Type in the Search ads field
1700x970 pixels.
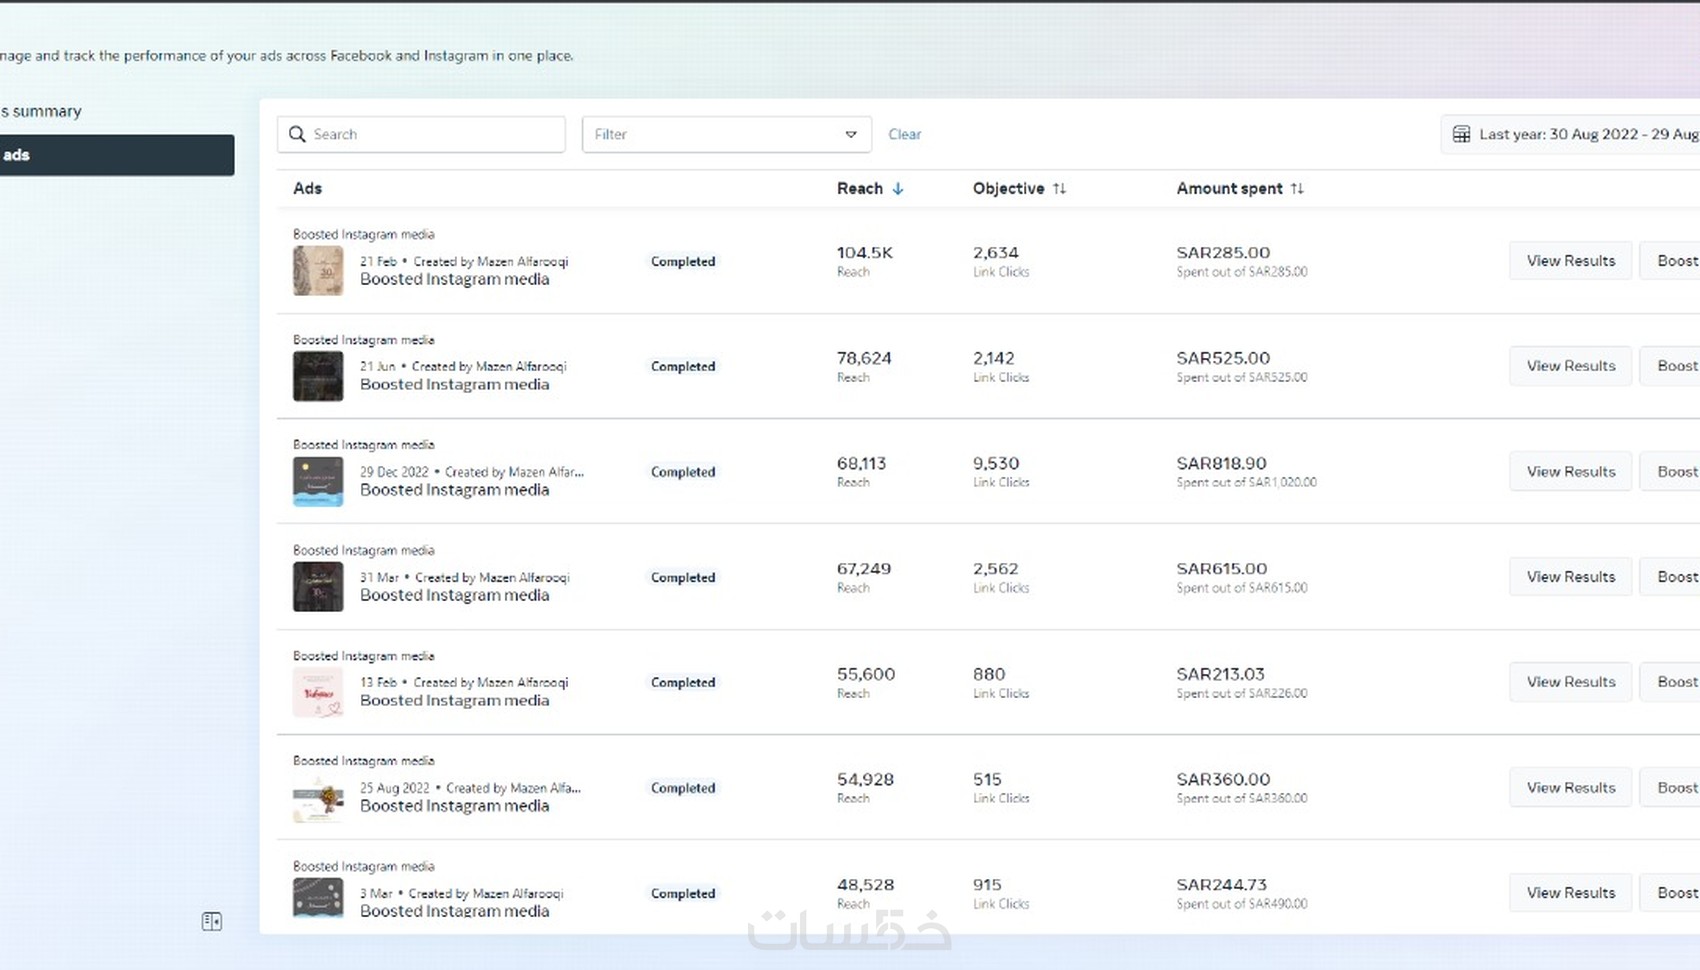435,134
